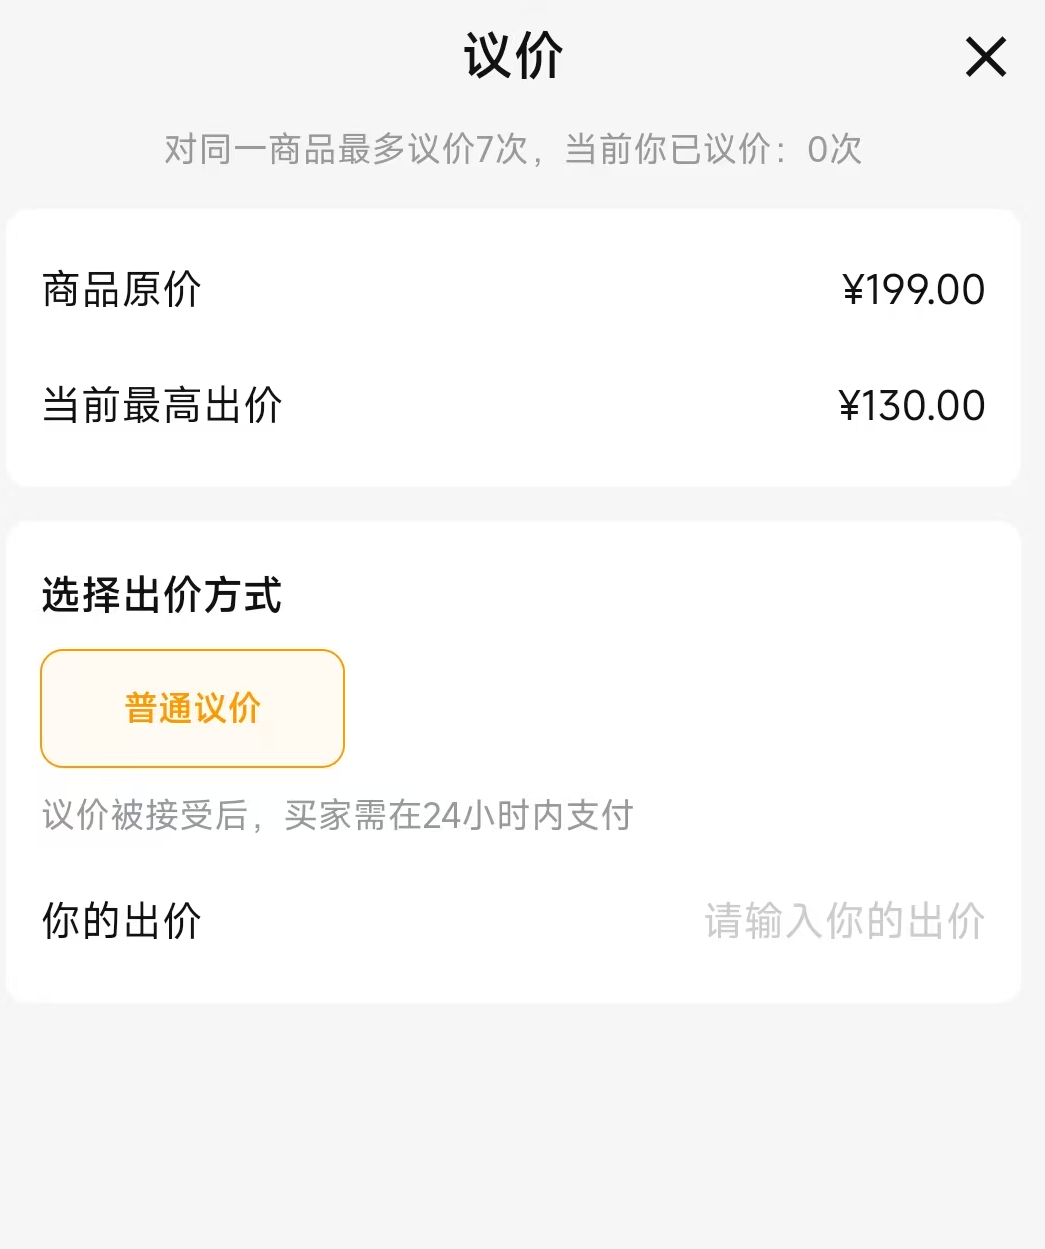Image resolution: width=1045 pixels, height=1249 pixels.
Task: Tap the 选择出价方式 section heading
Action: tap(162, 595)
